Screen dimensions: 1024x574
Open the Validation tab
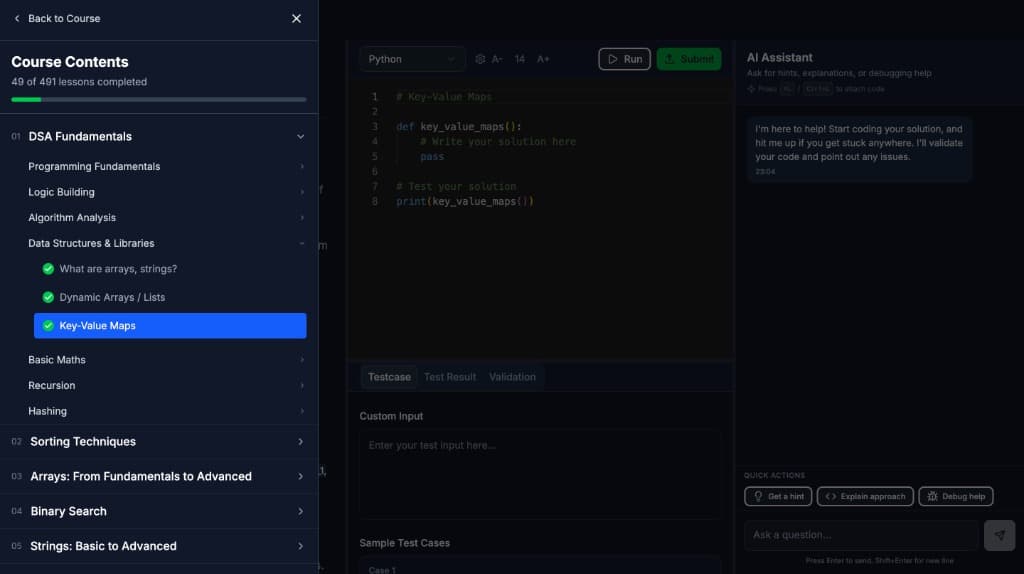[x=512, y=377]
